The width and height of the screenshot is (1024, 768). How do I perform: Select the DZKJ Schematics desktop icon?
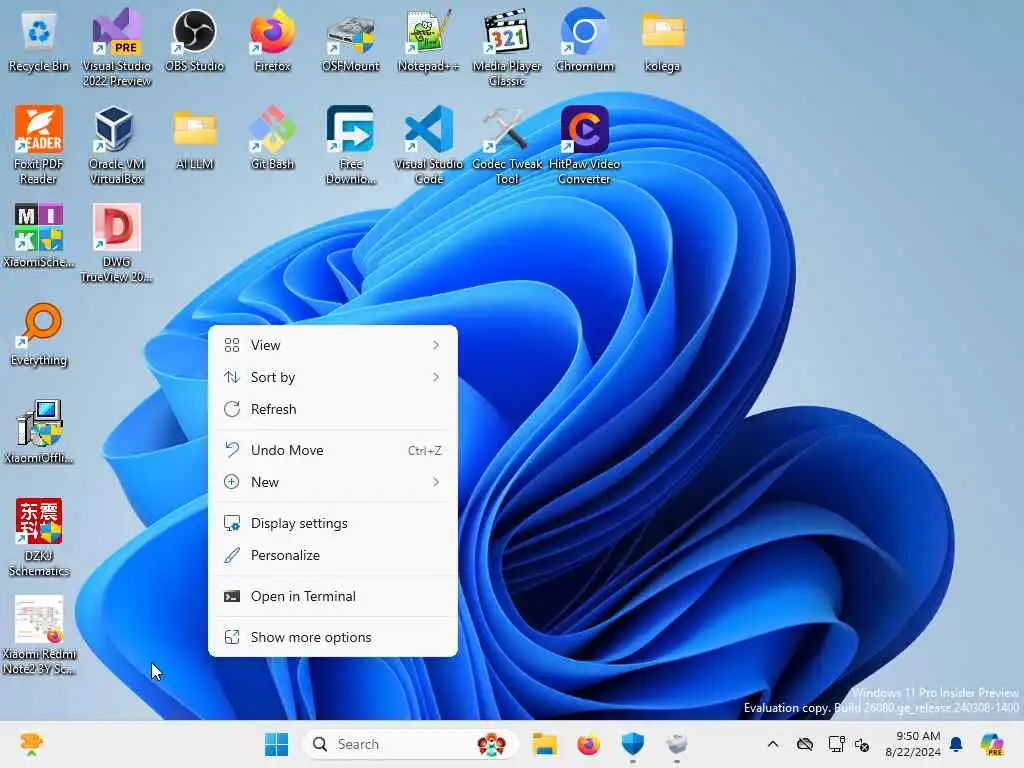pos(39,537)
